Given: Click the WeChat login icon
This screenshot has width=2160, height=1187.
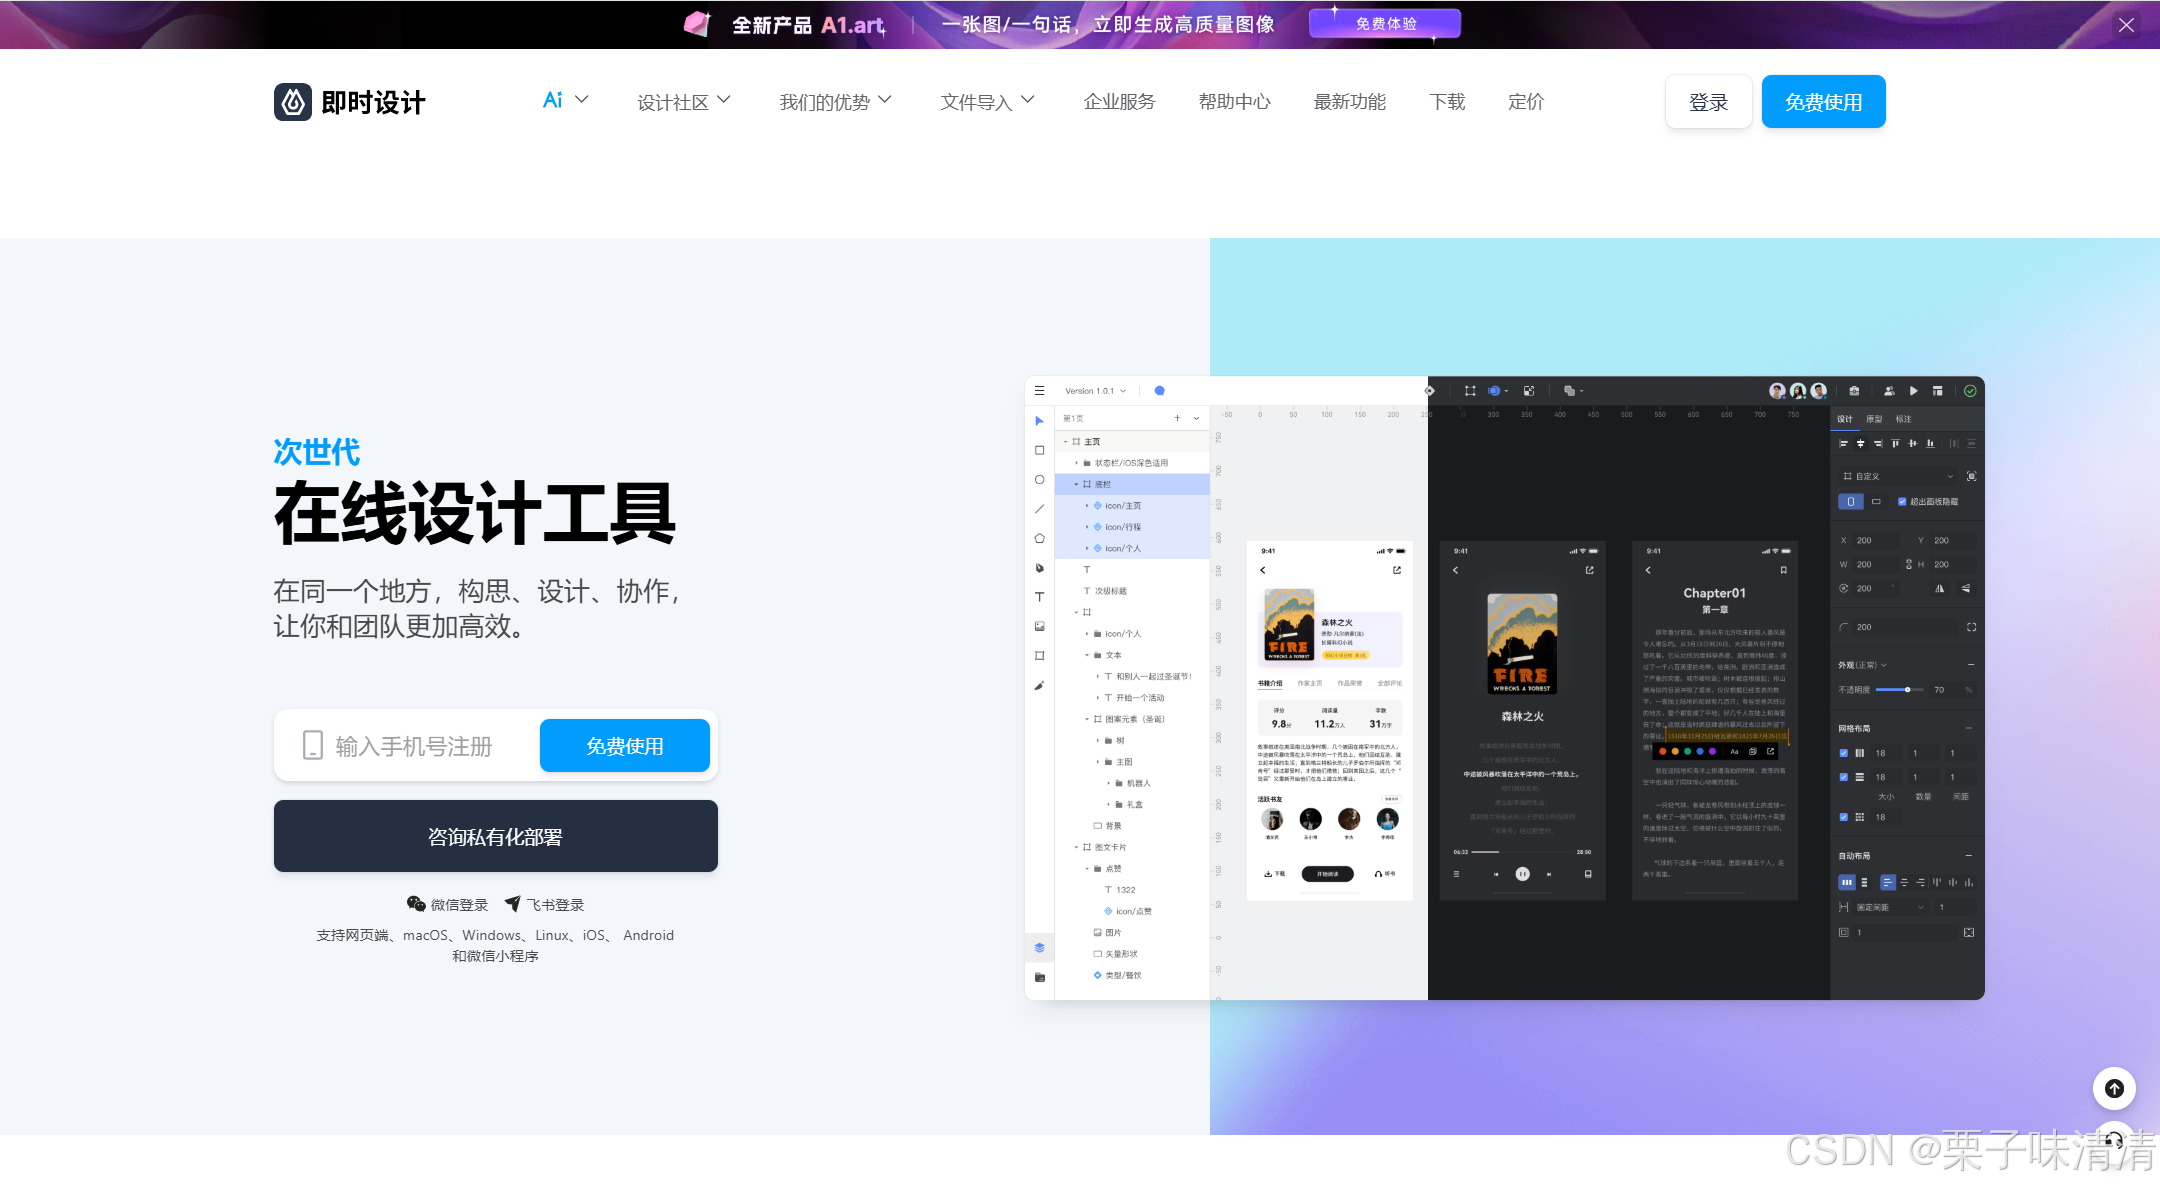Looking at the screenshot, I should (416, 904).
